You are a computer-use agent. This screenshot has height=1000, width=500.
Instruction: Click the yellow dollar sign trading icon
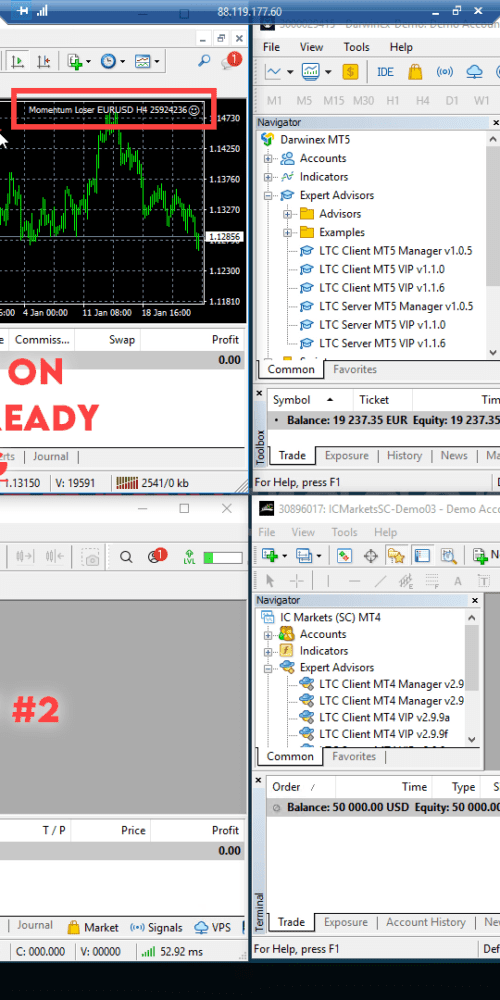[x=350, y=72]
